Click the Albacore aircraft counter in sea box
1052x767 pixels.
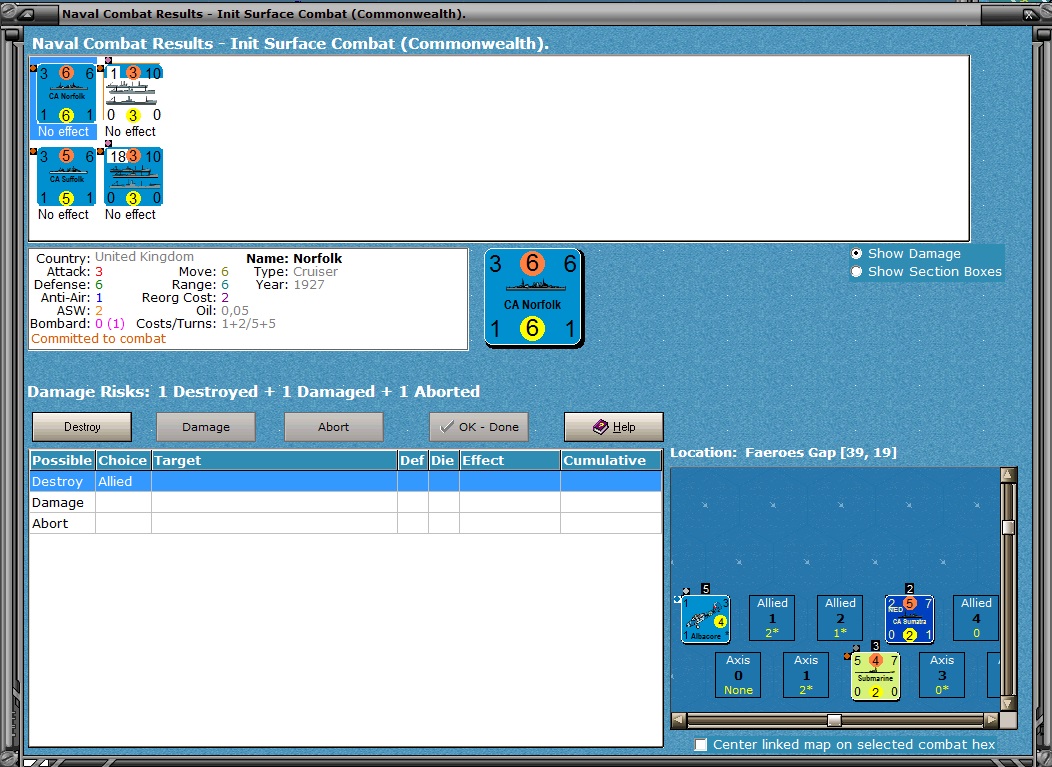click(x=705, y=619)
